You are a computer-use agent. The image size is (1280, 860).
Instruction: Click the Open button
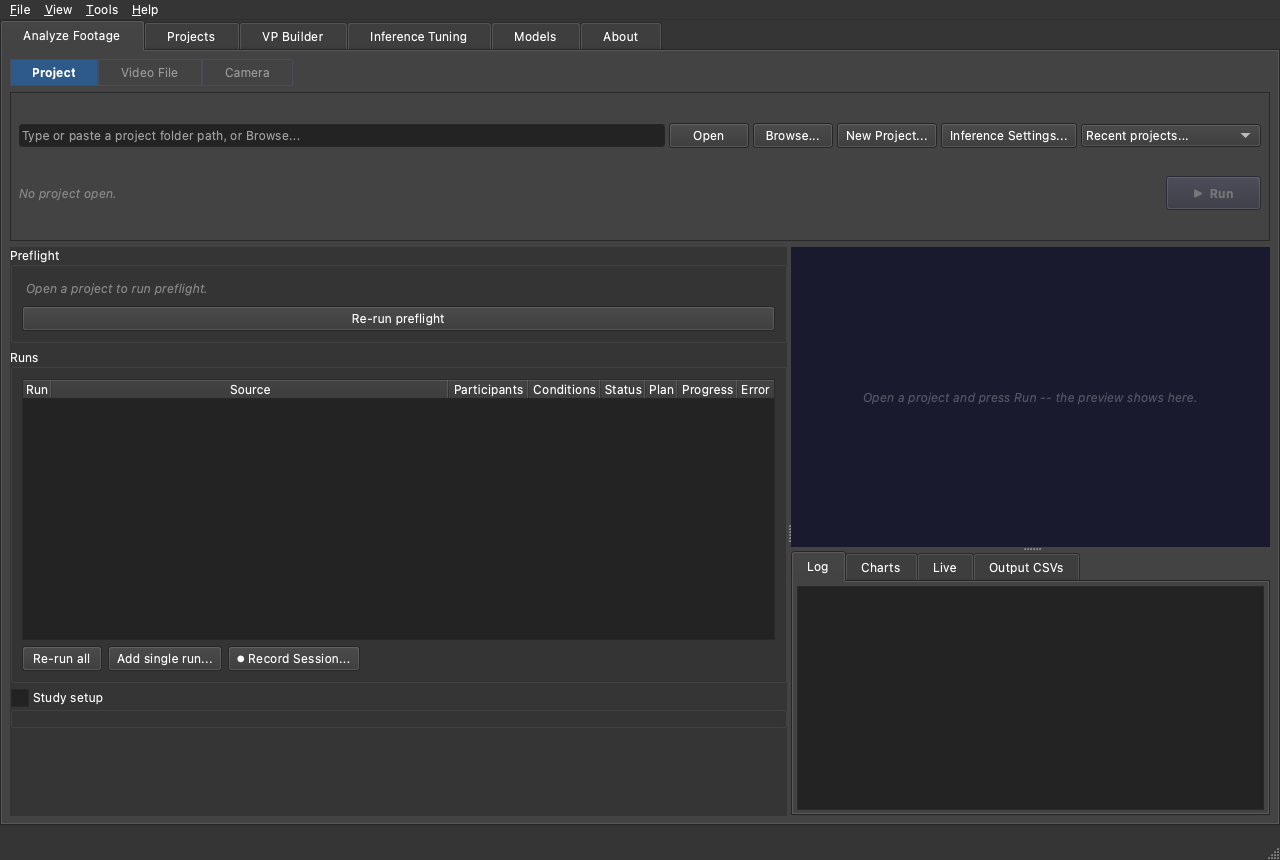coord(708,135)
